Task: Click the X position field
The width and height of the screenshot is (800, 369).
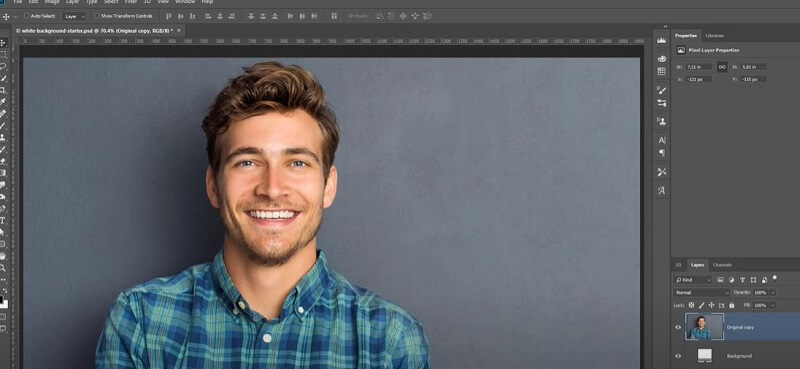Action: click(x=698, y=80)
